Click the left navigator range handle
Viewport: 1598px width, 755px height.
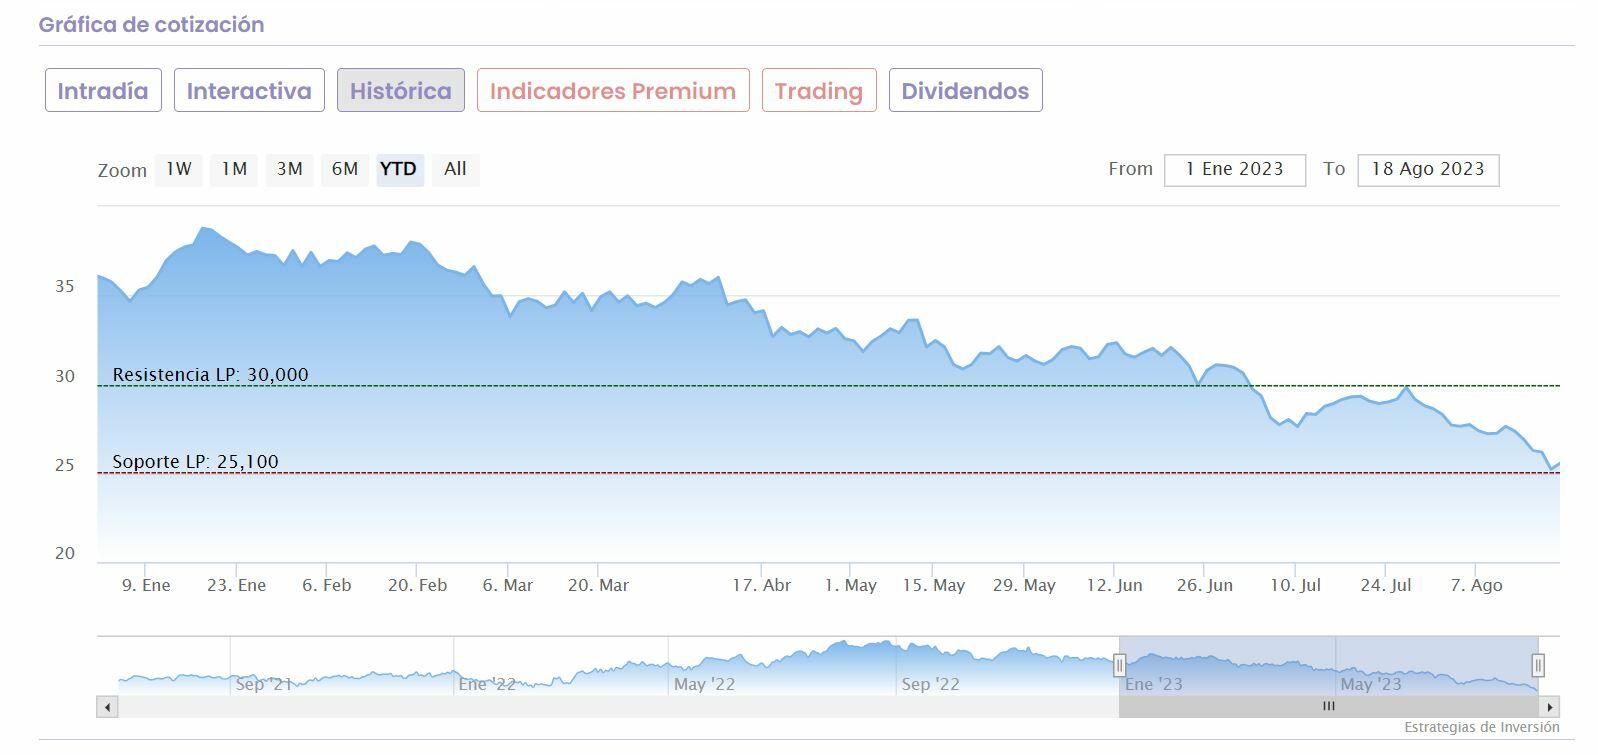pos(1120,665)
